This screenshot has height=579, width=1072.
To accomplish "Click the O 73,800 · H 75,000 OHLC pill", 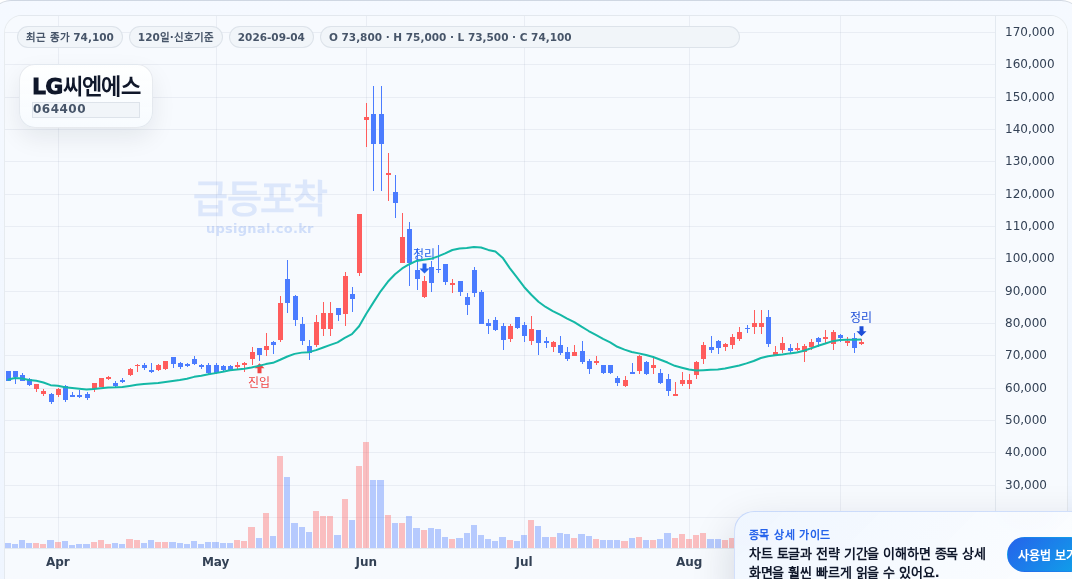I will tap(529, 37).
